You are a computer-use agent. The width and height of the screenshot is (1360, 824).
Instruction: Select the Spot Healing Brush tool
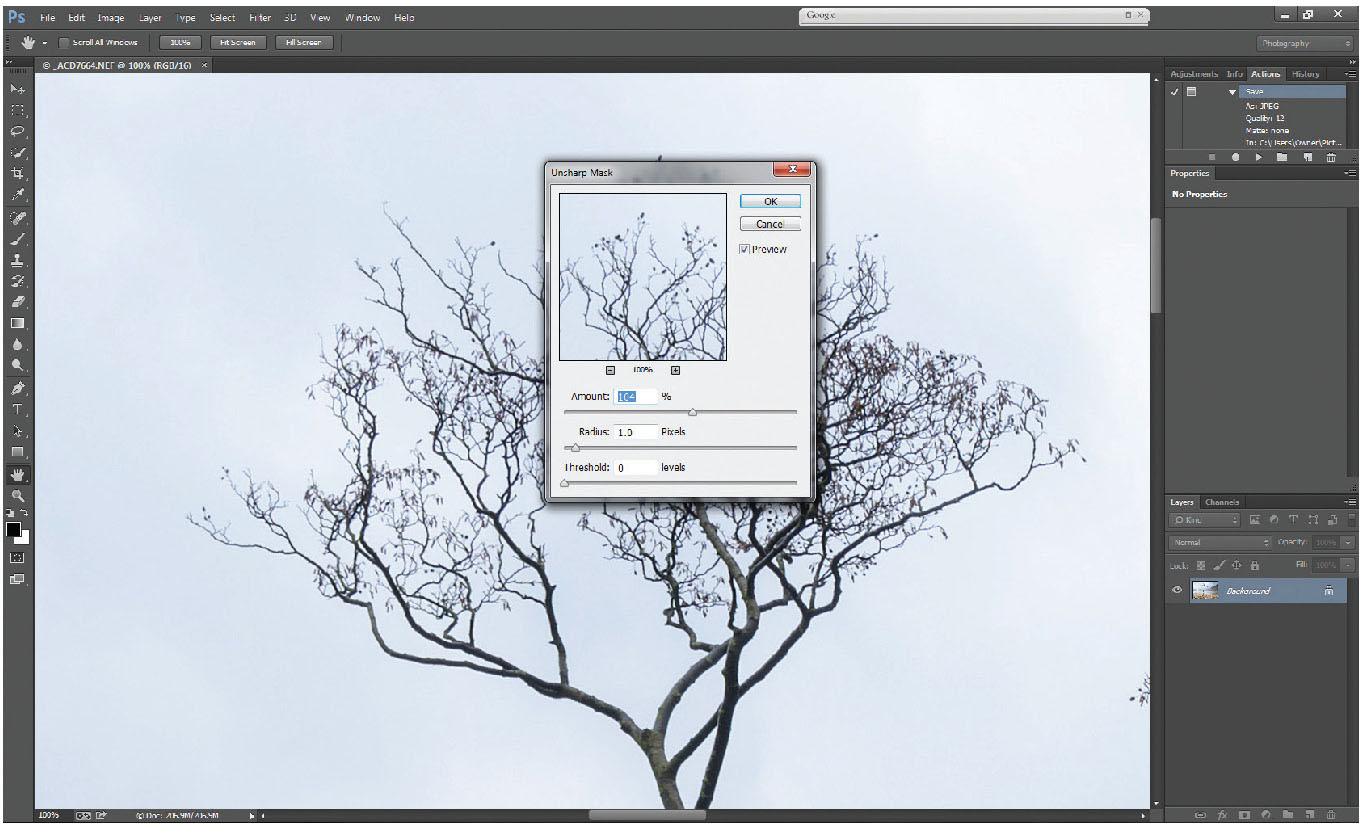pyautogui.click(x=18, y=217)
